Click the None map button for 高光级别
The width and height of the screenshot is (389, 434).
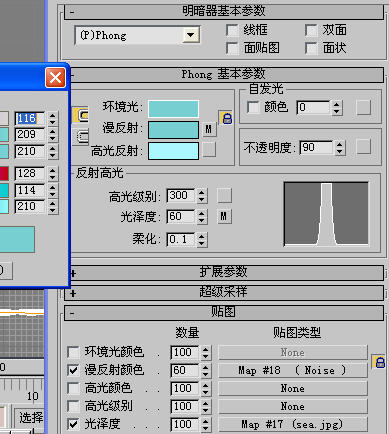point(293,406)
